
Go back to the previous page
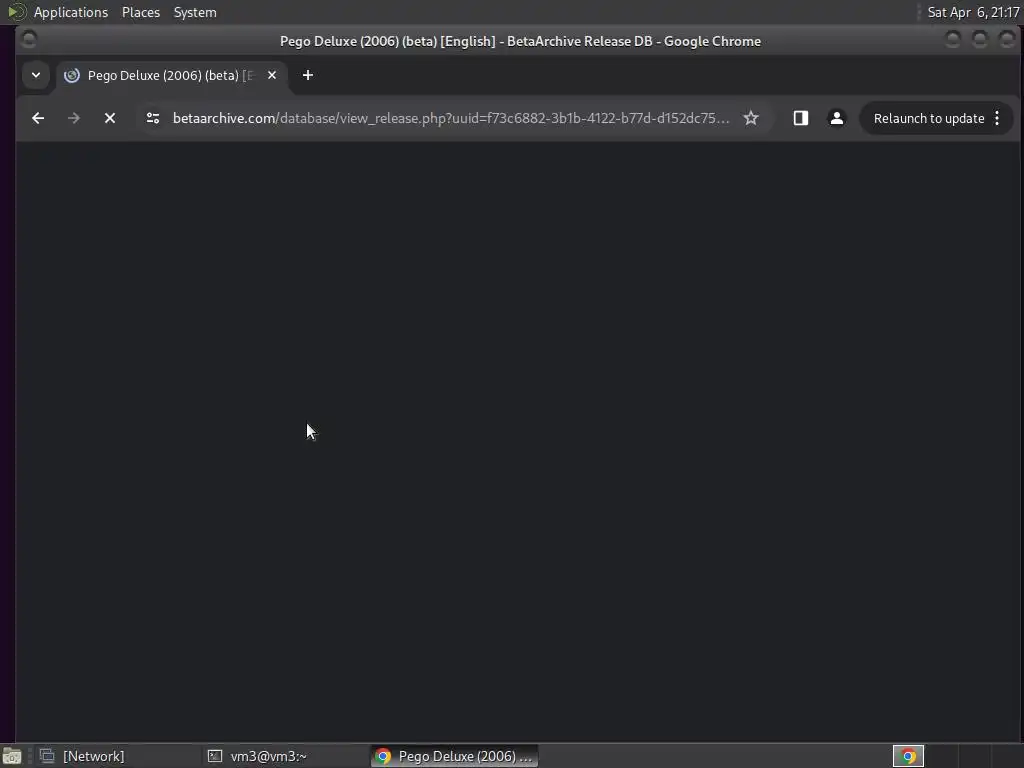(x=38, y=118)
